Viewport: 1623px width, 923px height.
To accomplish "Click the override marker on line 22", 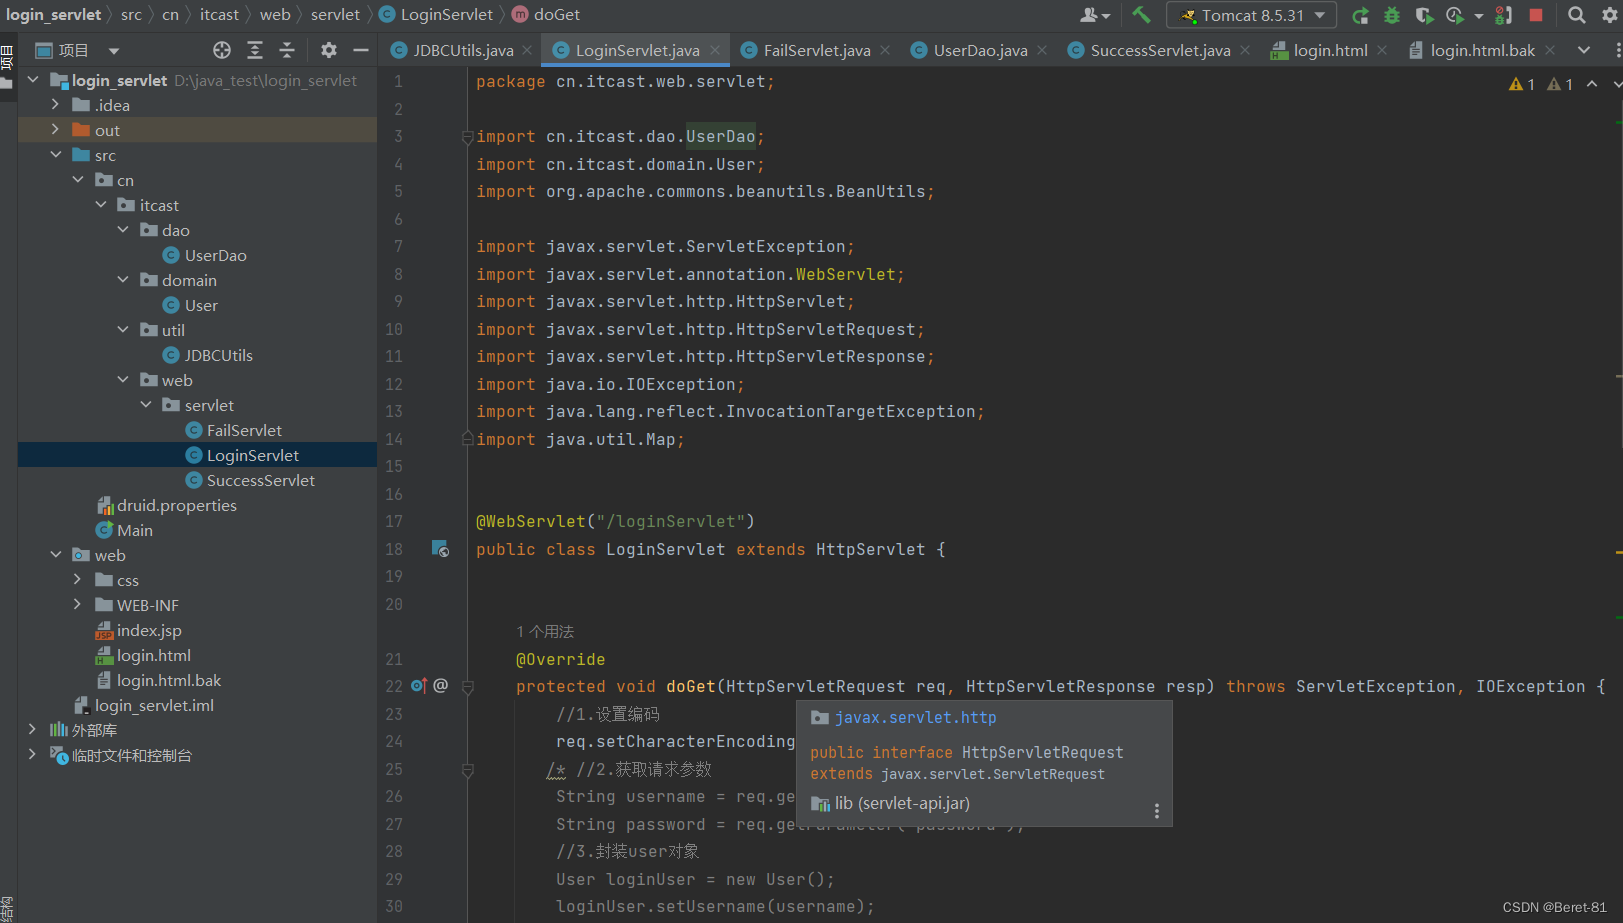I will click(x=419, y=686).
